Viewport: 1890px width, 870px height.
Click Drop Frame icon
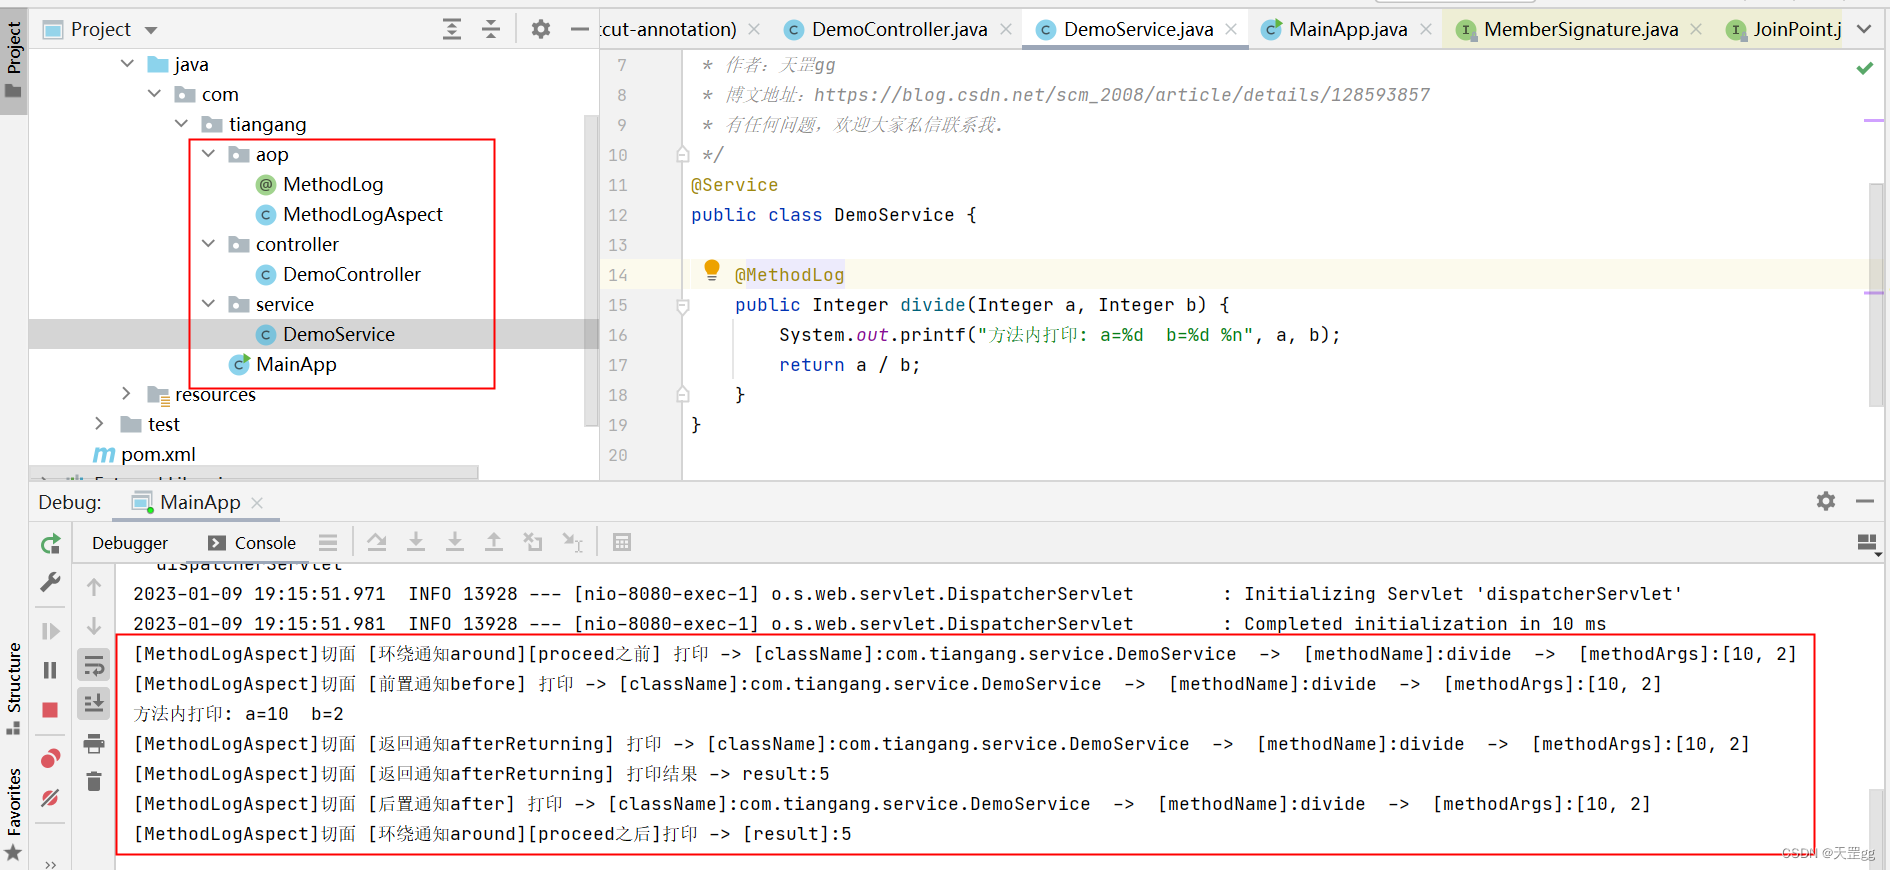pos(533,543)
